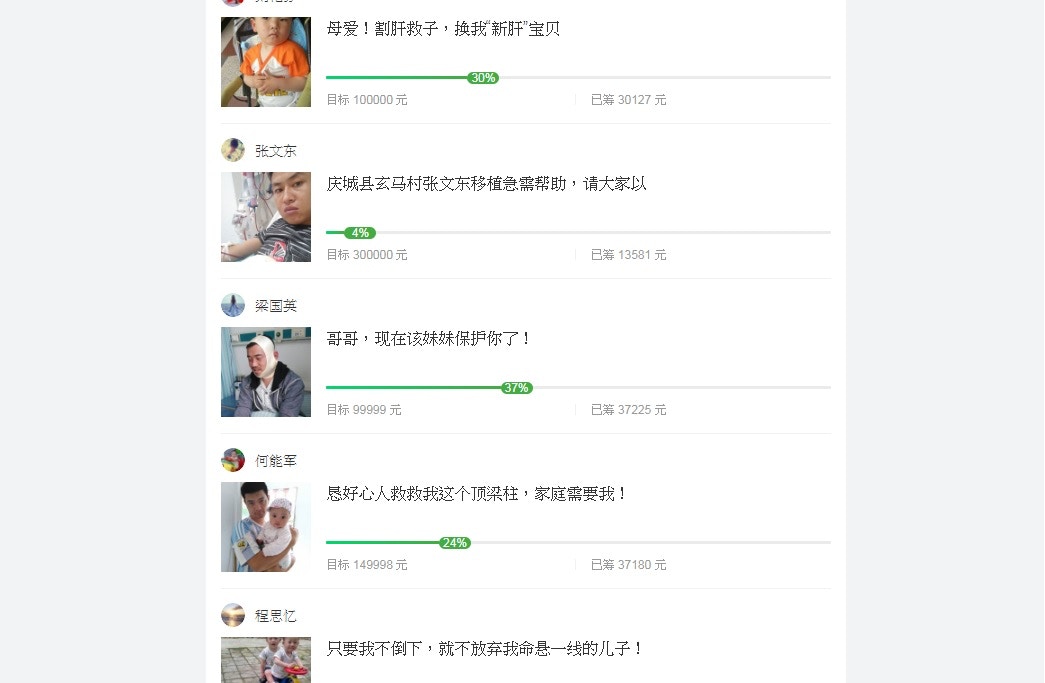Click 梁国英's round avatar icon
This screenshot has width=1045, height=683.
click(x=233, y=305)
